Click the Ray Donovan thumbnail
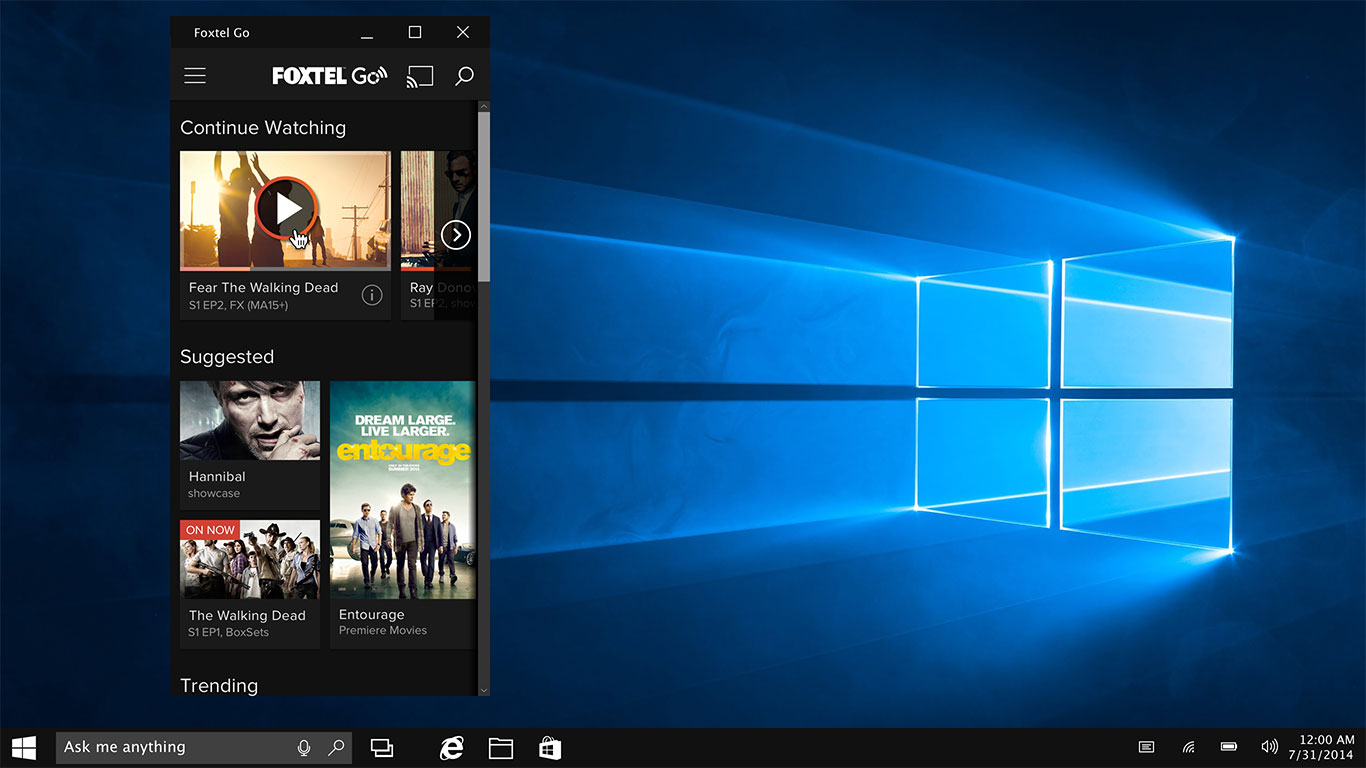 point(439,210)
